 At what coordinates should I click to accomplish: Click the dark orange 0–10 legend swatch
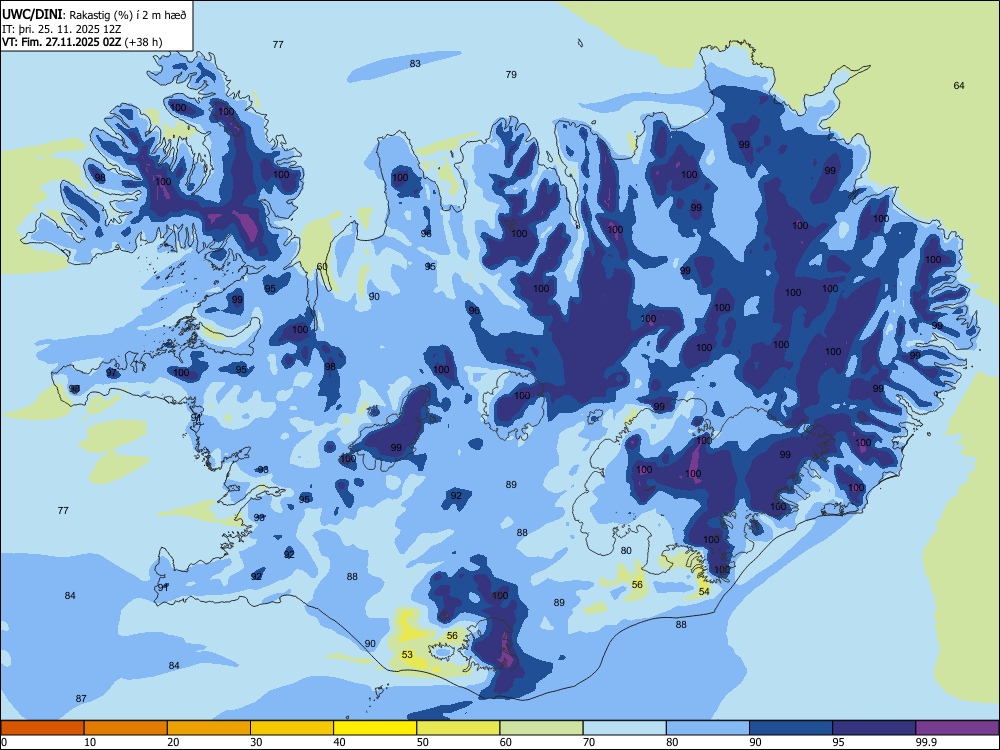point(42,728)
